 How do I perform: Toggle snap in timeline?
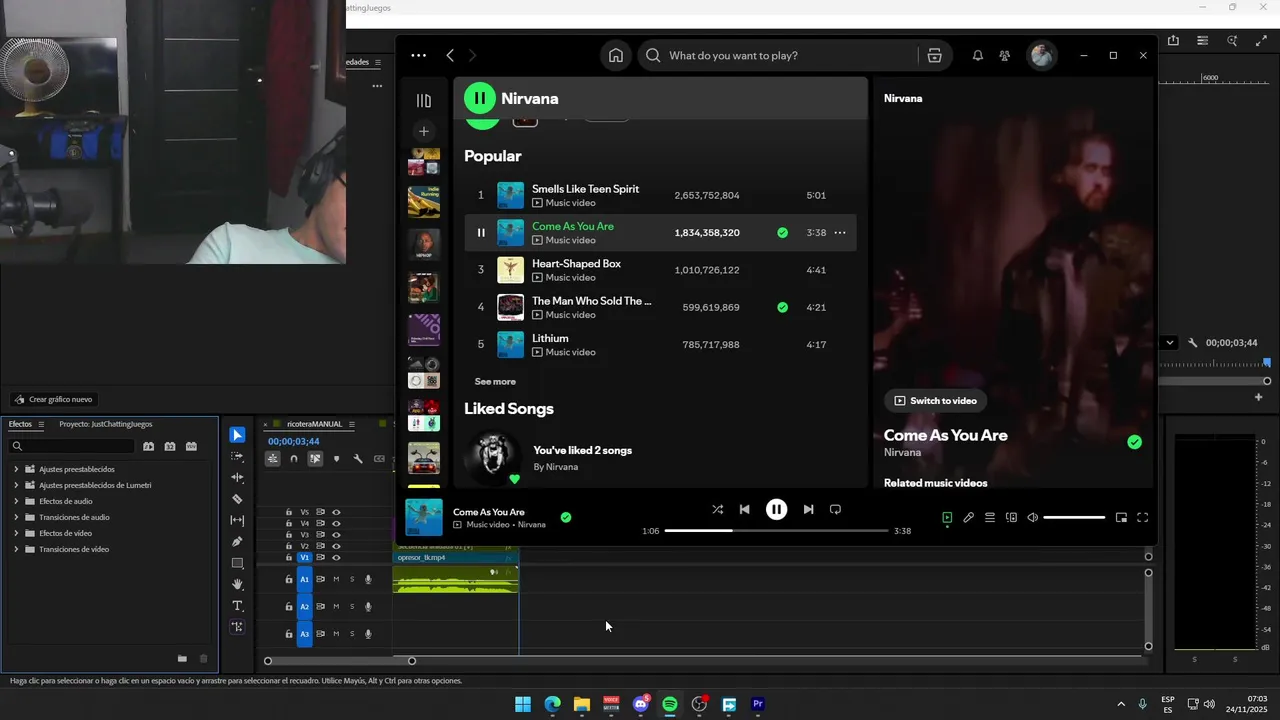click(x=294, y=459)
